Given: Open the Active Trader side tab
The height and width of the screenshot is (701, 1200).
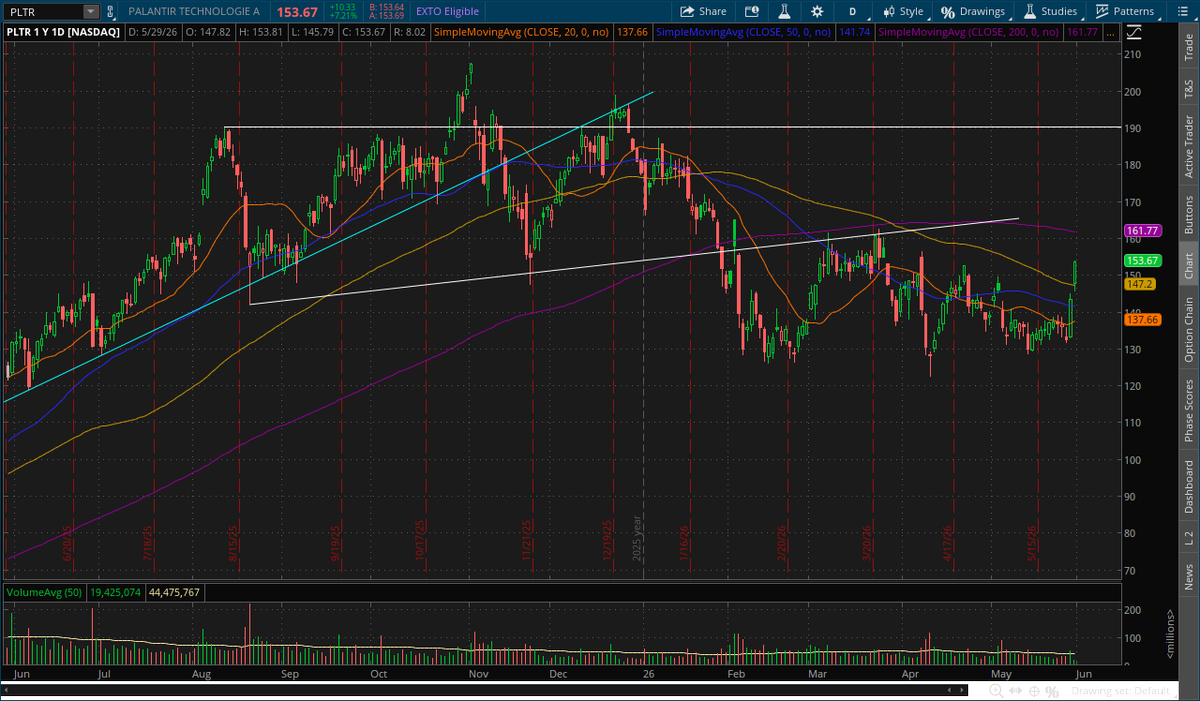Looking at the screenshot, I should point(1188,147).
